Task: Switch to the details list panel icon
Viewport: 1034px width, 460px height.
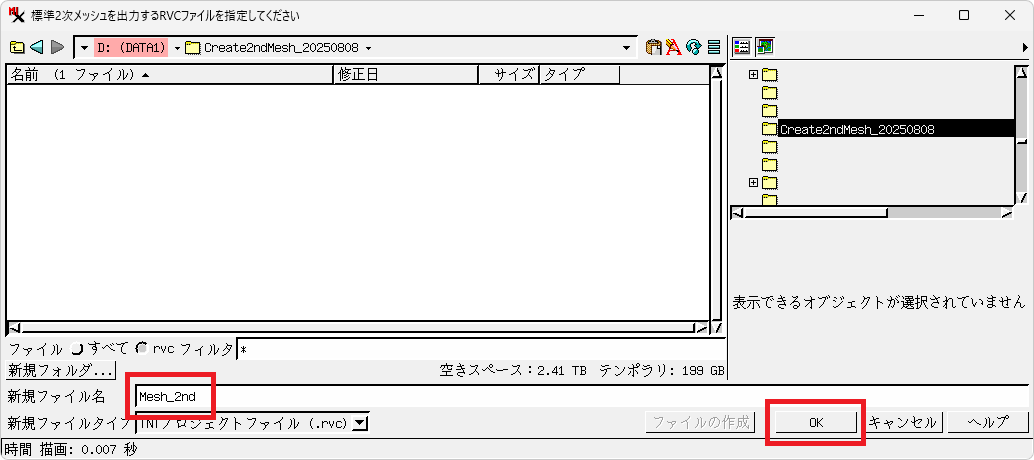Action: point(742,47)
